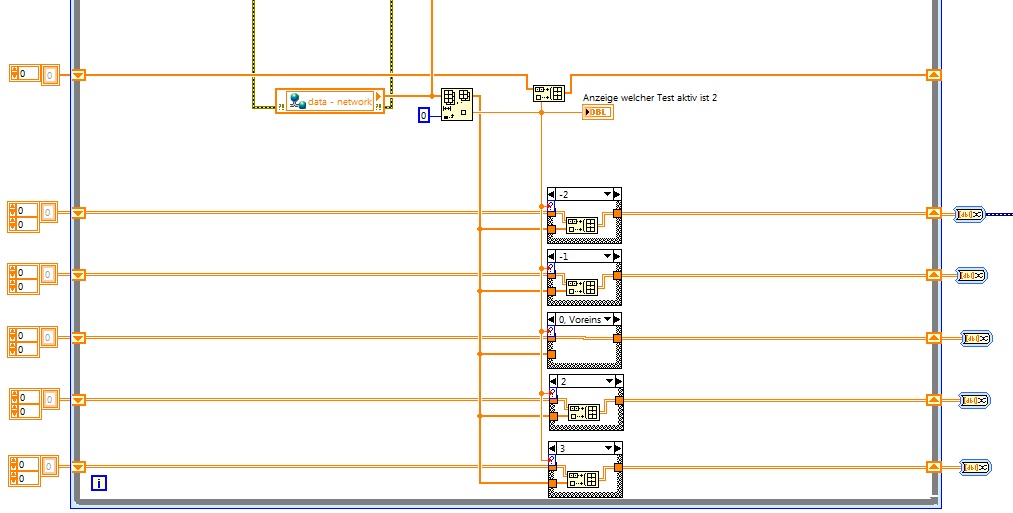This screenshot has height=513, width=1013.
Task: Go to next case on 0, Voreins structure
Action: click(x=617, y=319)
